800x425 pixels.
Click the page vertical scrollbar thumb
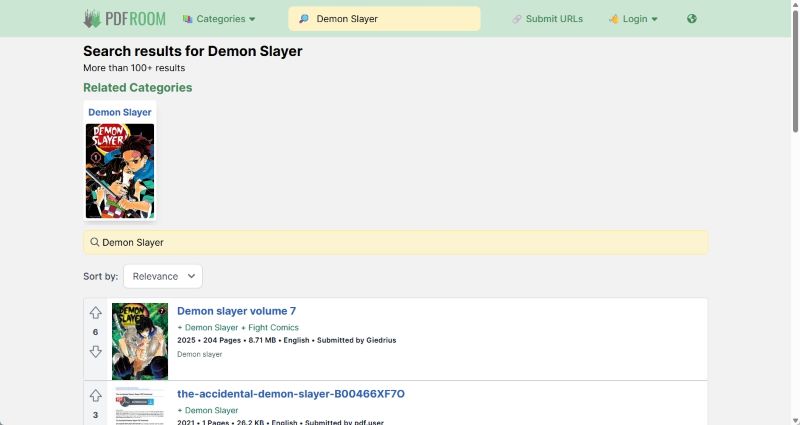click(795, 71)
